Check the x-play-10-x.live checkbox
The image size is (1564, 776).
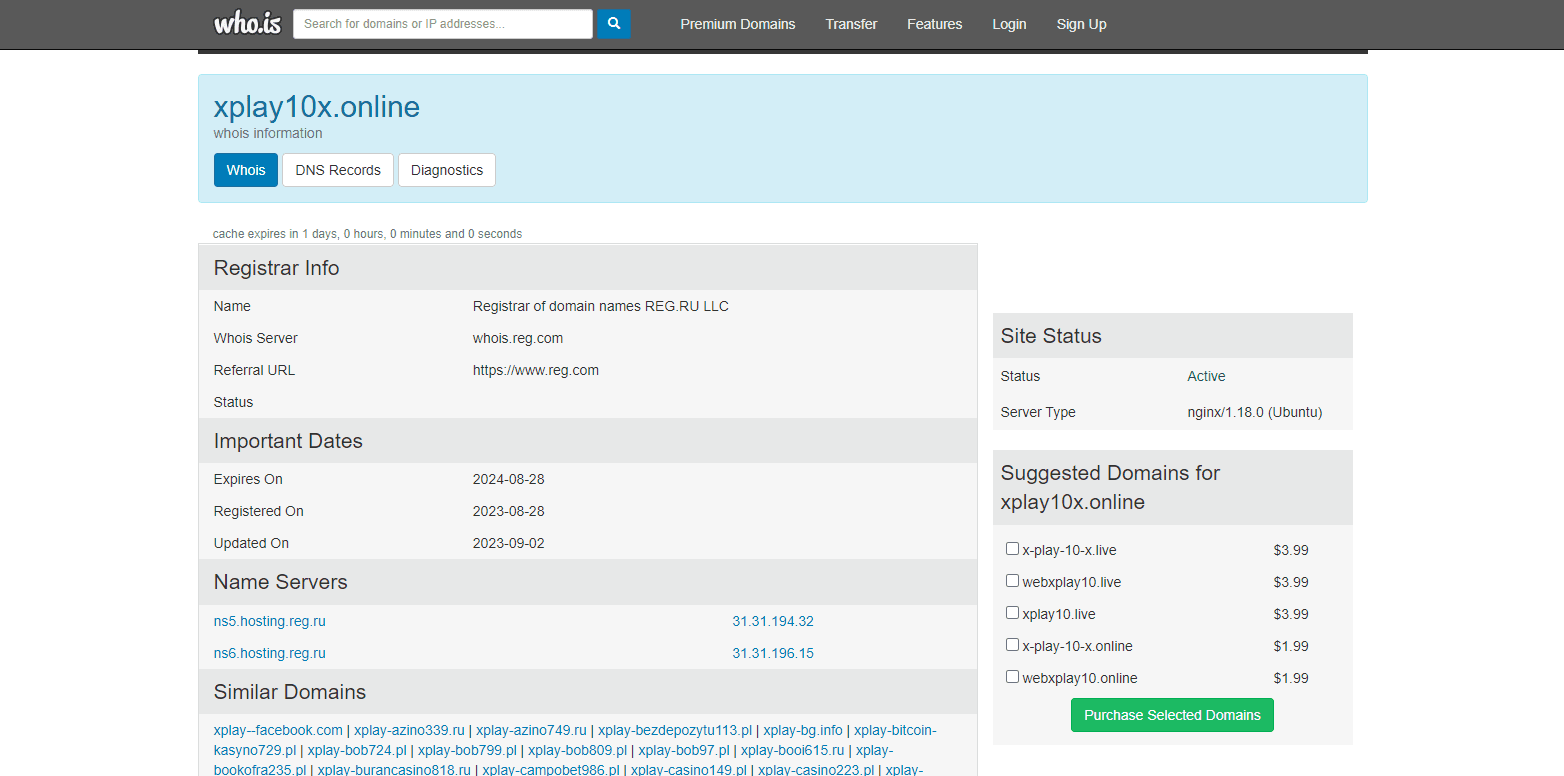1012,549
